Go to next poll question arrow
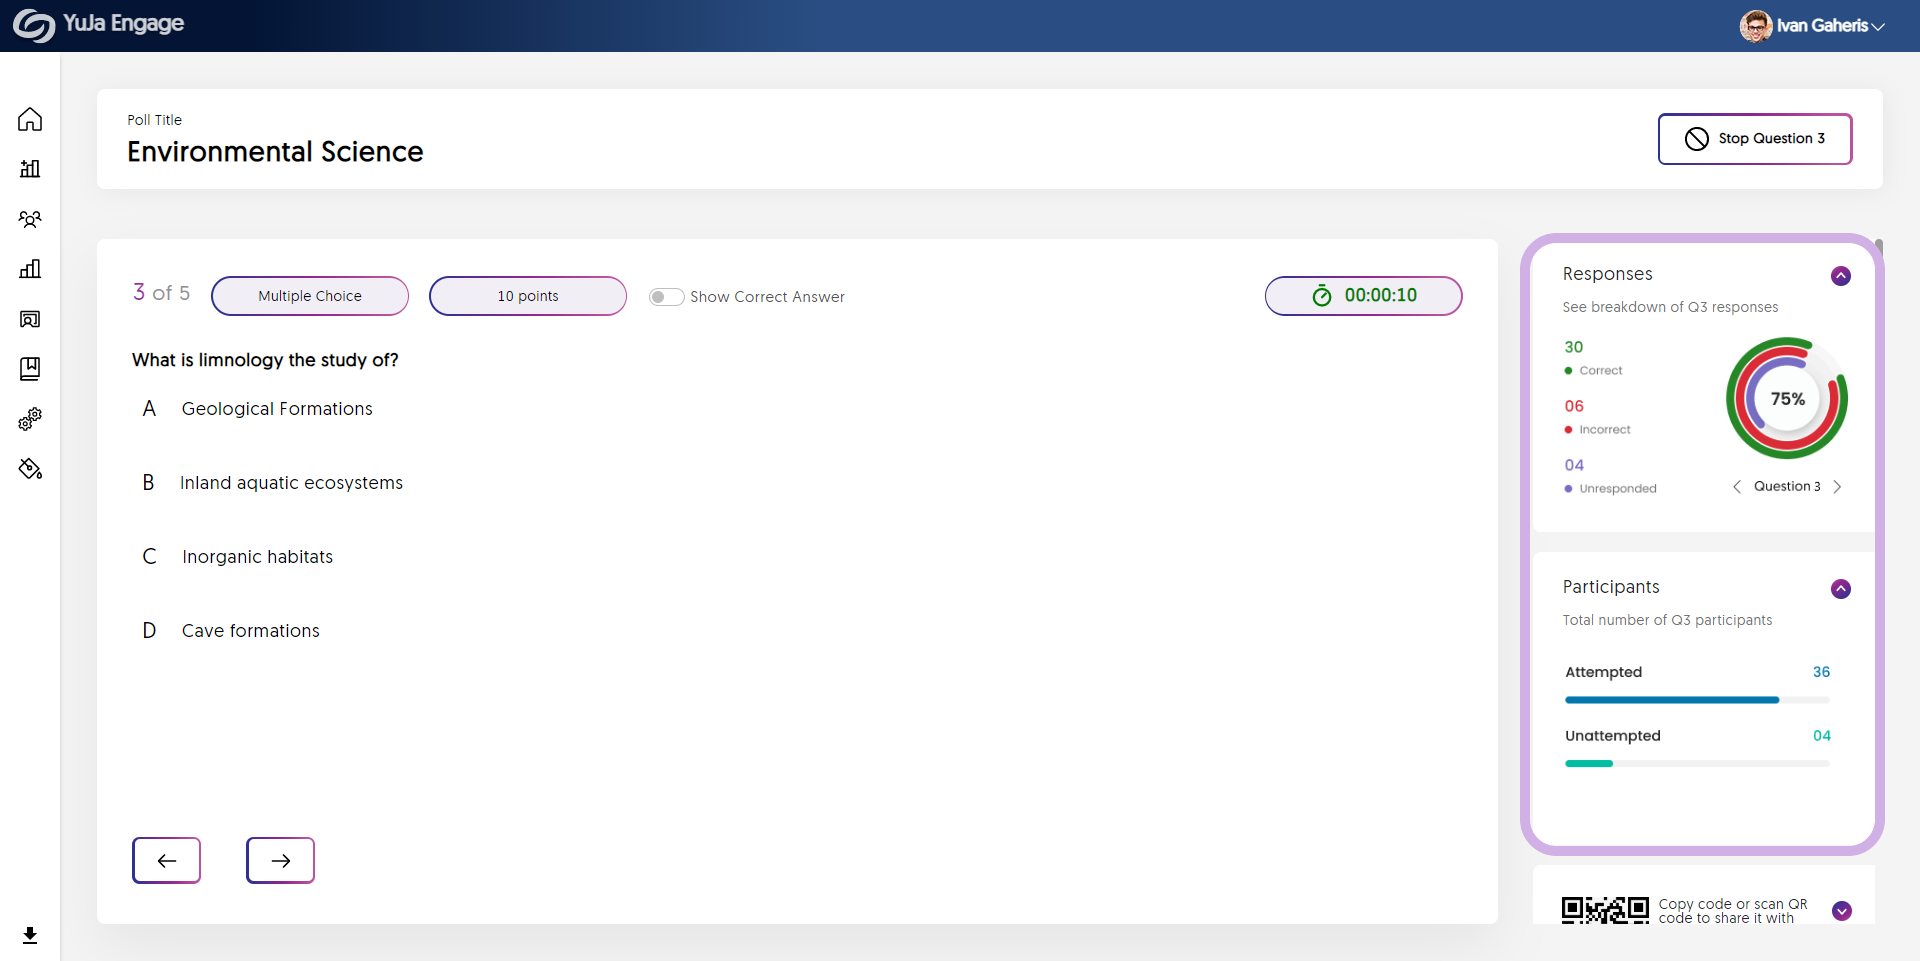 pos(280,860)
